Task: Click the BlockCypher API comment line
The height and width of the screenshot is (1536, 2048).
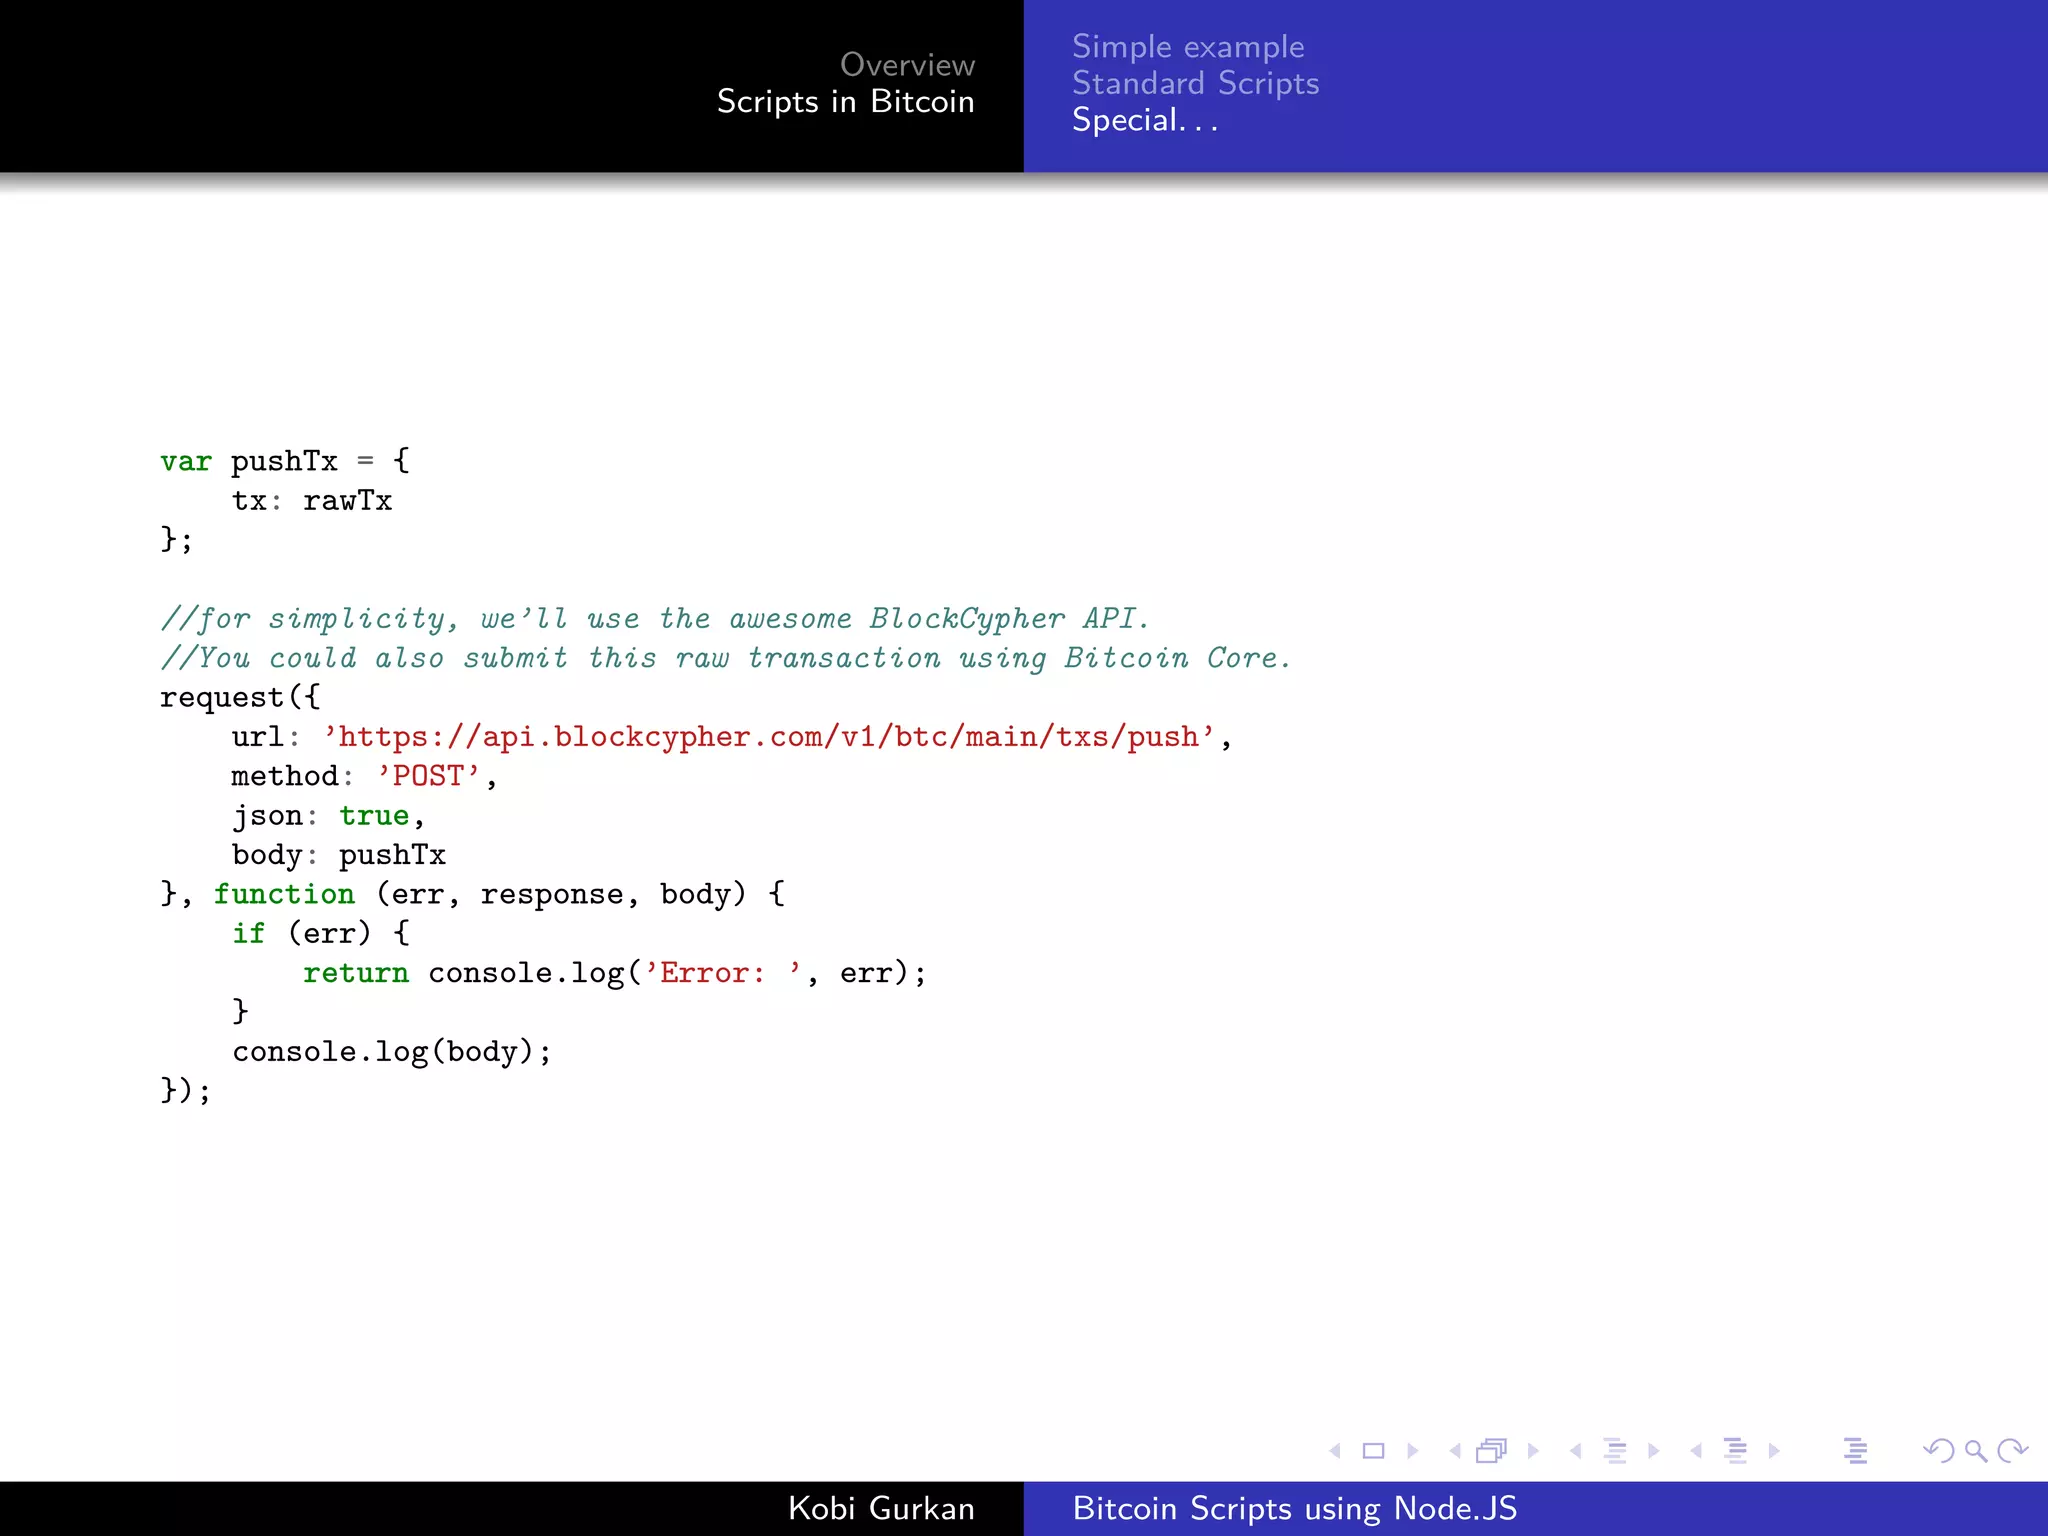Action: (x=655, y=619)
